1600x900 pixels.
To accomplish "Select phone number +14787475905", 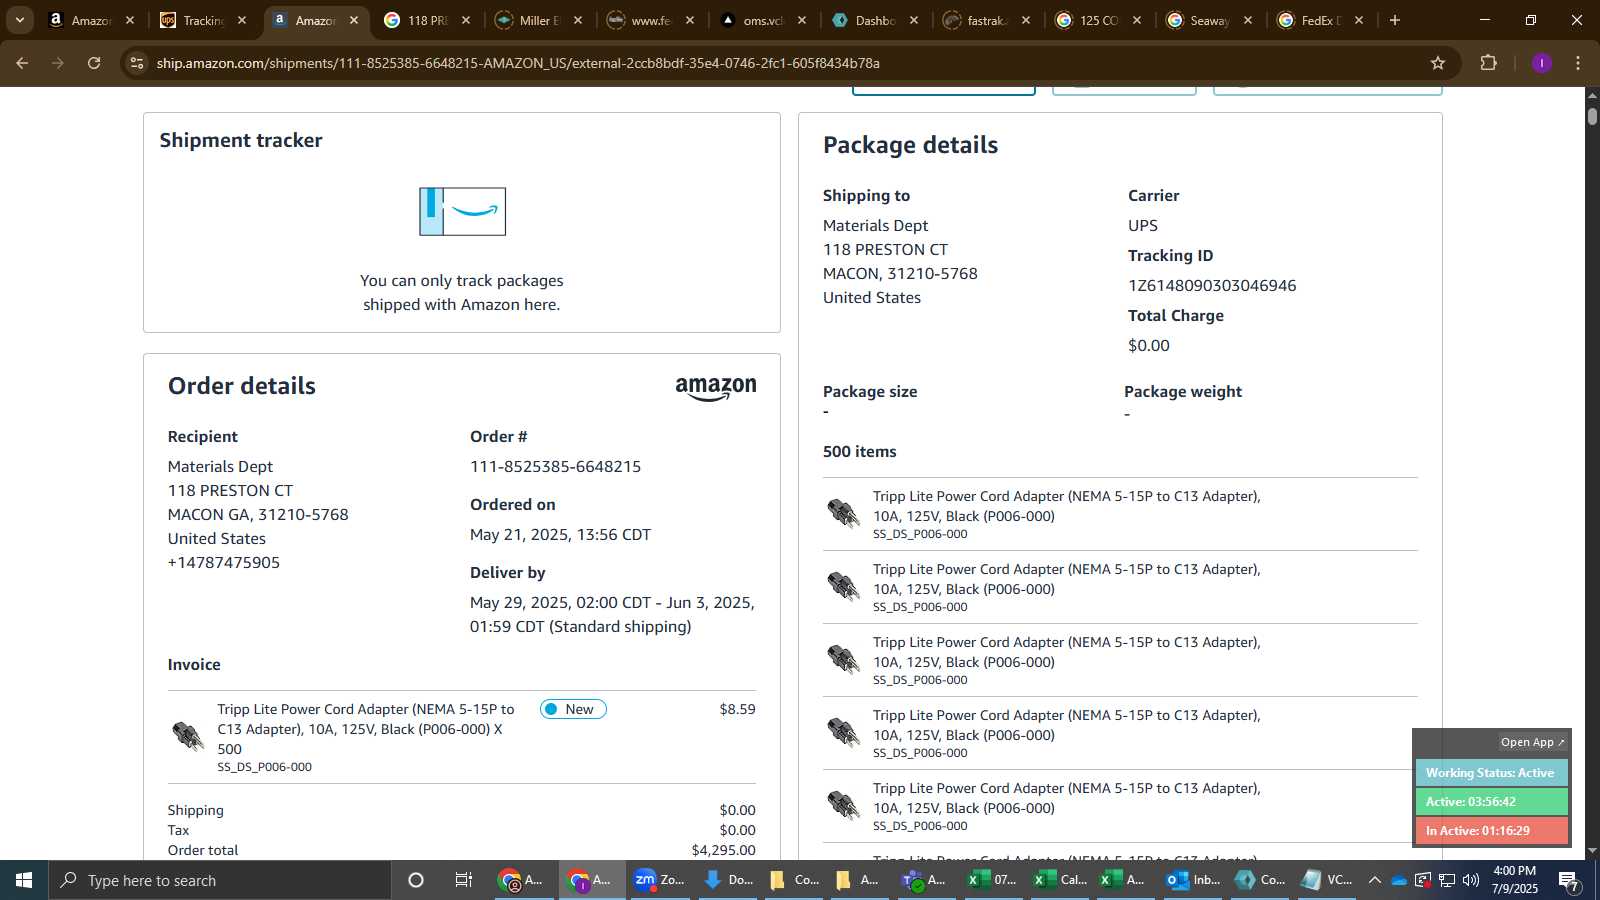I will [224, 562].
